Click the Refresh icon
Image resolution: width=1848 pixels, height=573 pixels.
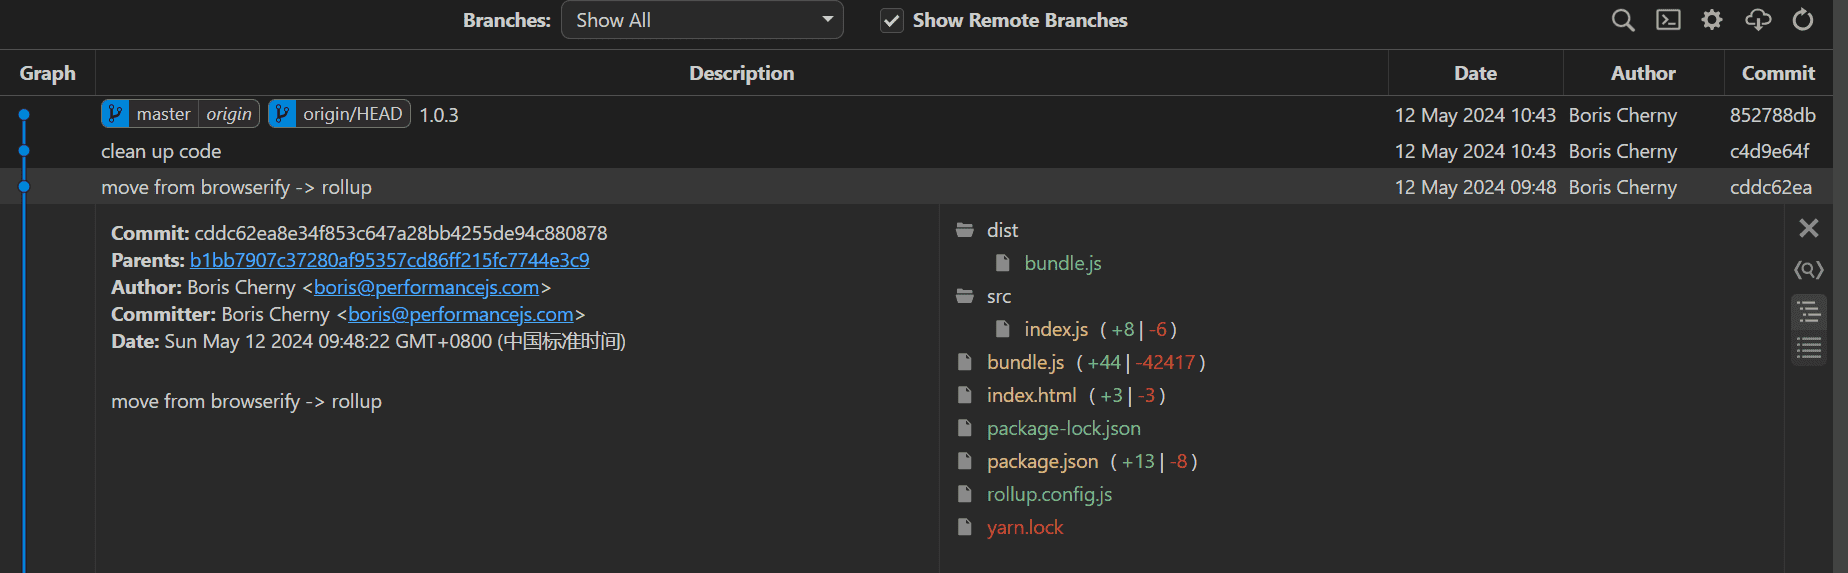1803,20
